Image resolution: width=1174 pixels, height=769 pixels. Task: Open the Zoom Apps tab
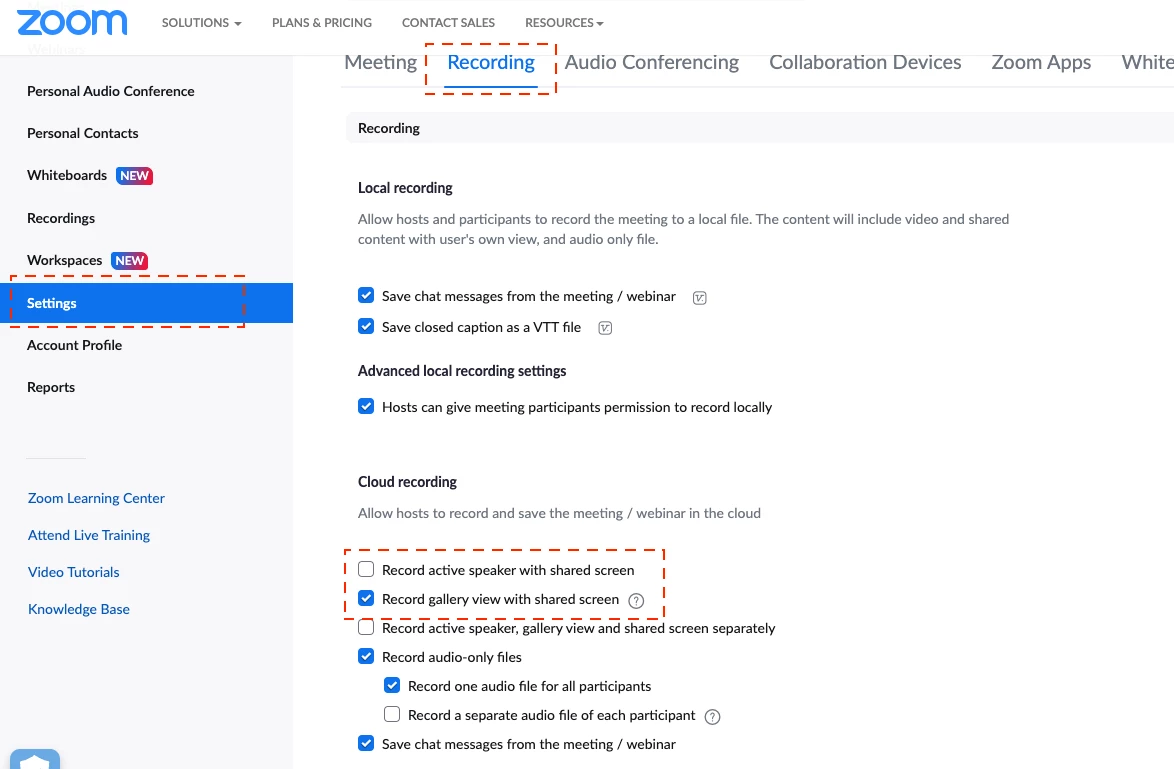pyautogui.click(x=1041, y=62)
